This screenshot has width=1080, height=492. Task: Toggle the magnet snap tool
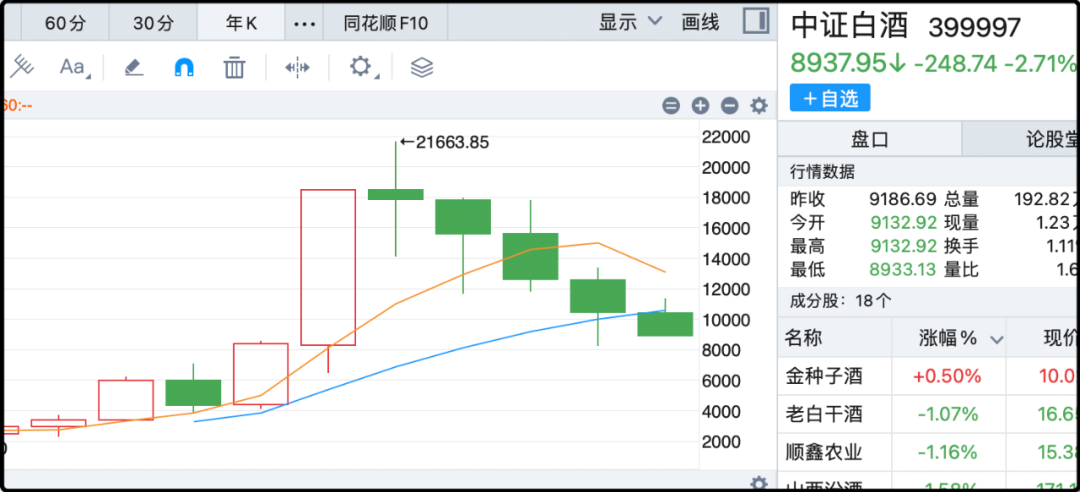pos(184,67)
